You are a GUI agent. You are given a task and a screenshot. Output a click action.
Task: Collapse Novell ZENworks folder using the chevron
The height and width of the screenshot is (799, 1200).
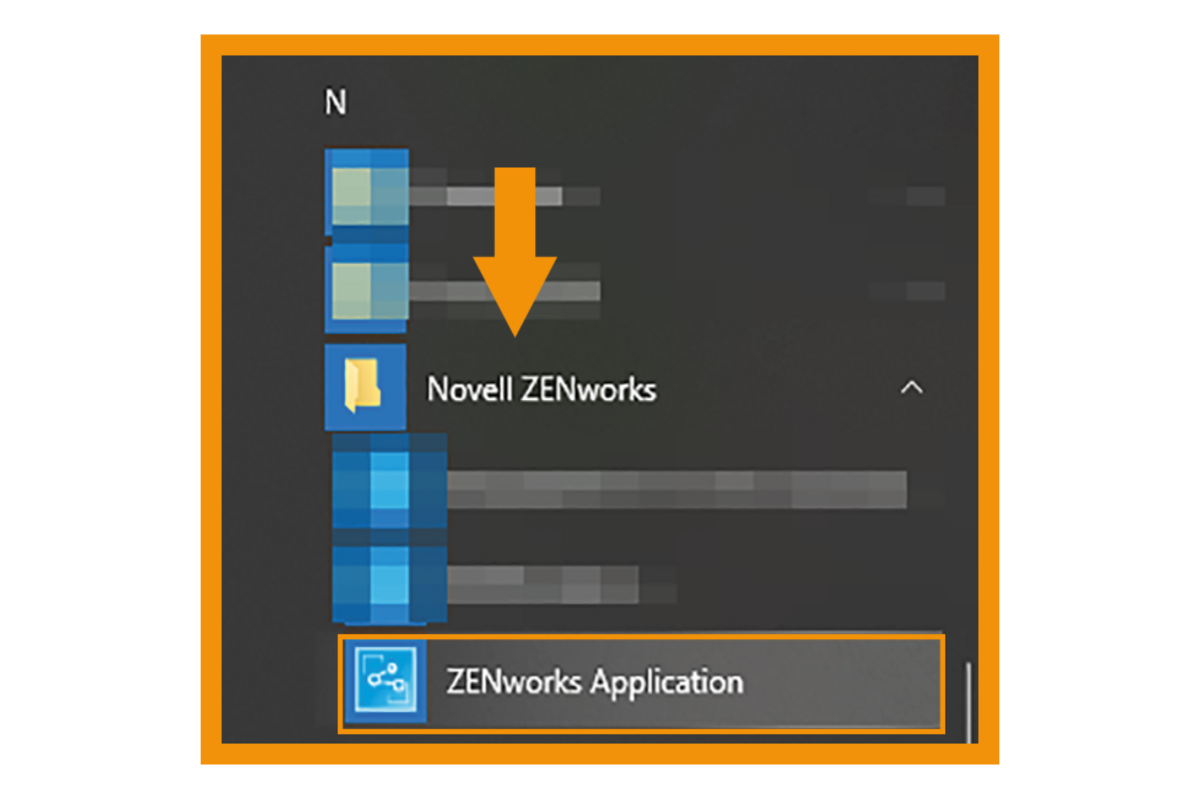(911, 388)
